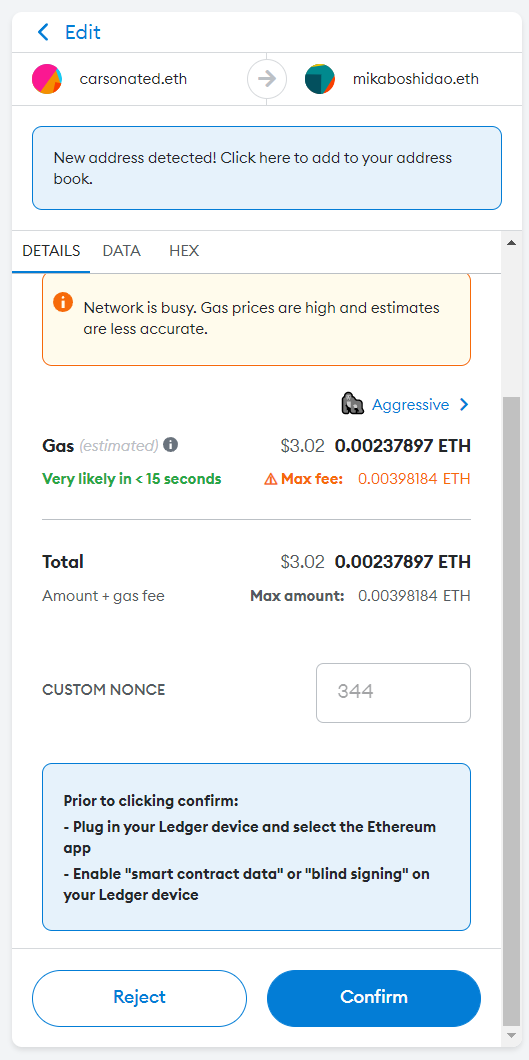Open the Aggressive gas fee options
The image size is (529, 1060).
tap(410, 404)
